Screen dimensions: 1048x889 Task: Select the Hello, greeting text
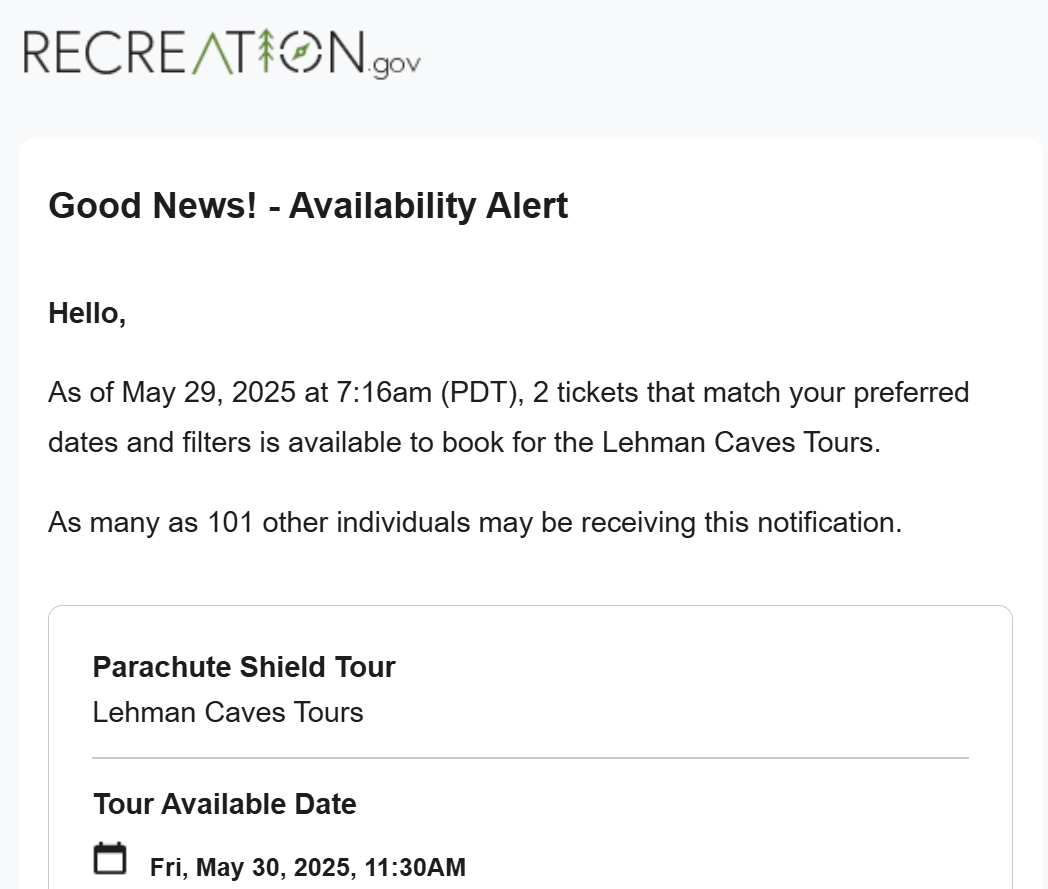87,313
